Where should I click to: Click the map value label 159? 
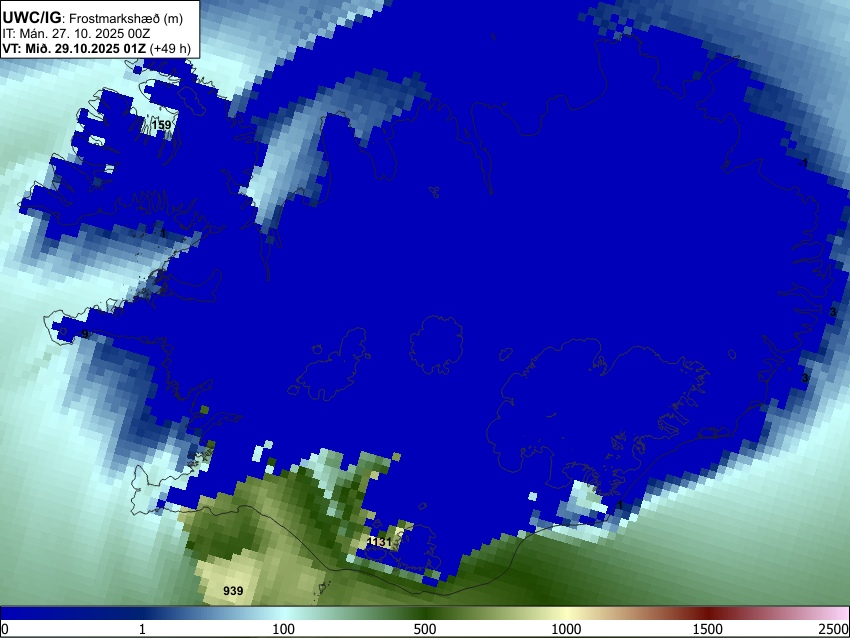(162, 125)
